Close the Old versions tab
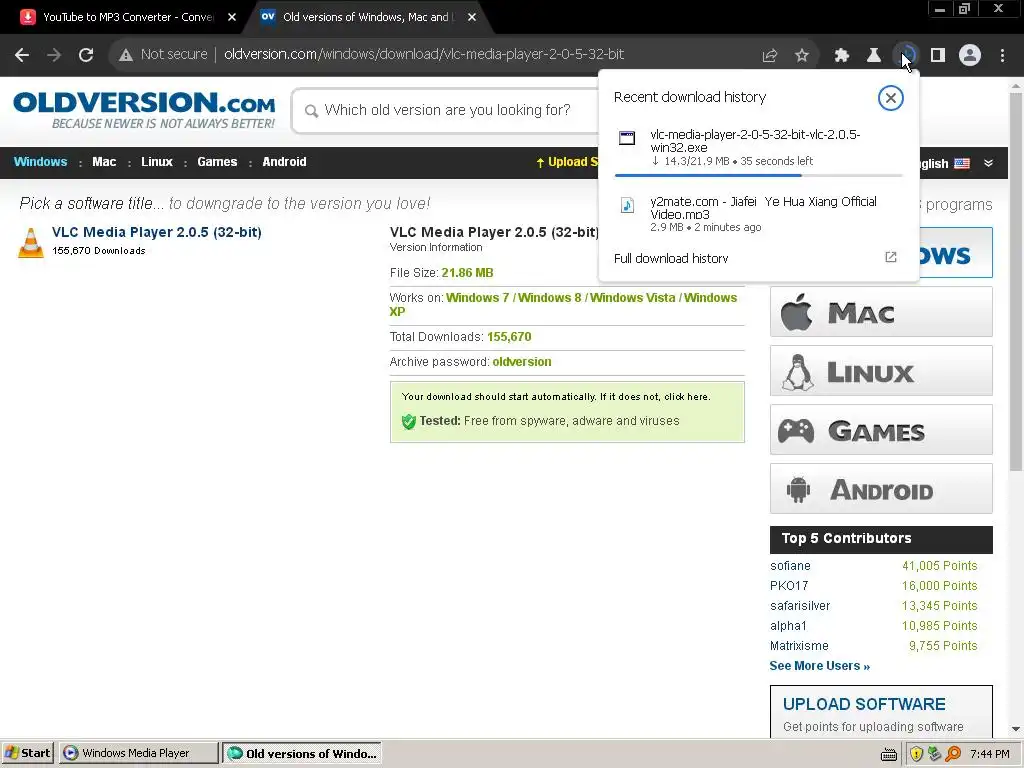This screenshot has height=768, width=1024. [x=472, y=18]
